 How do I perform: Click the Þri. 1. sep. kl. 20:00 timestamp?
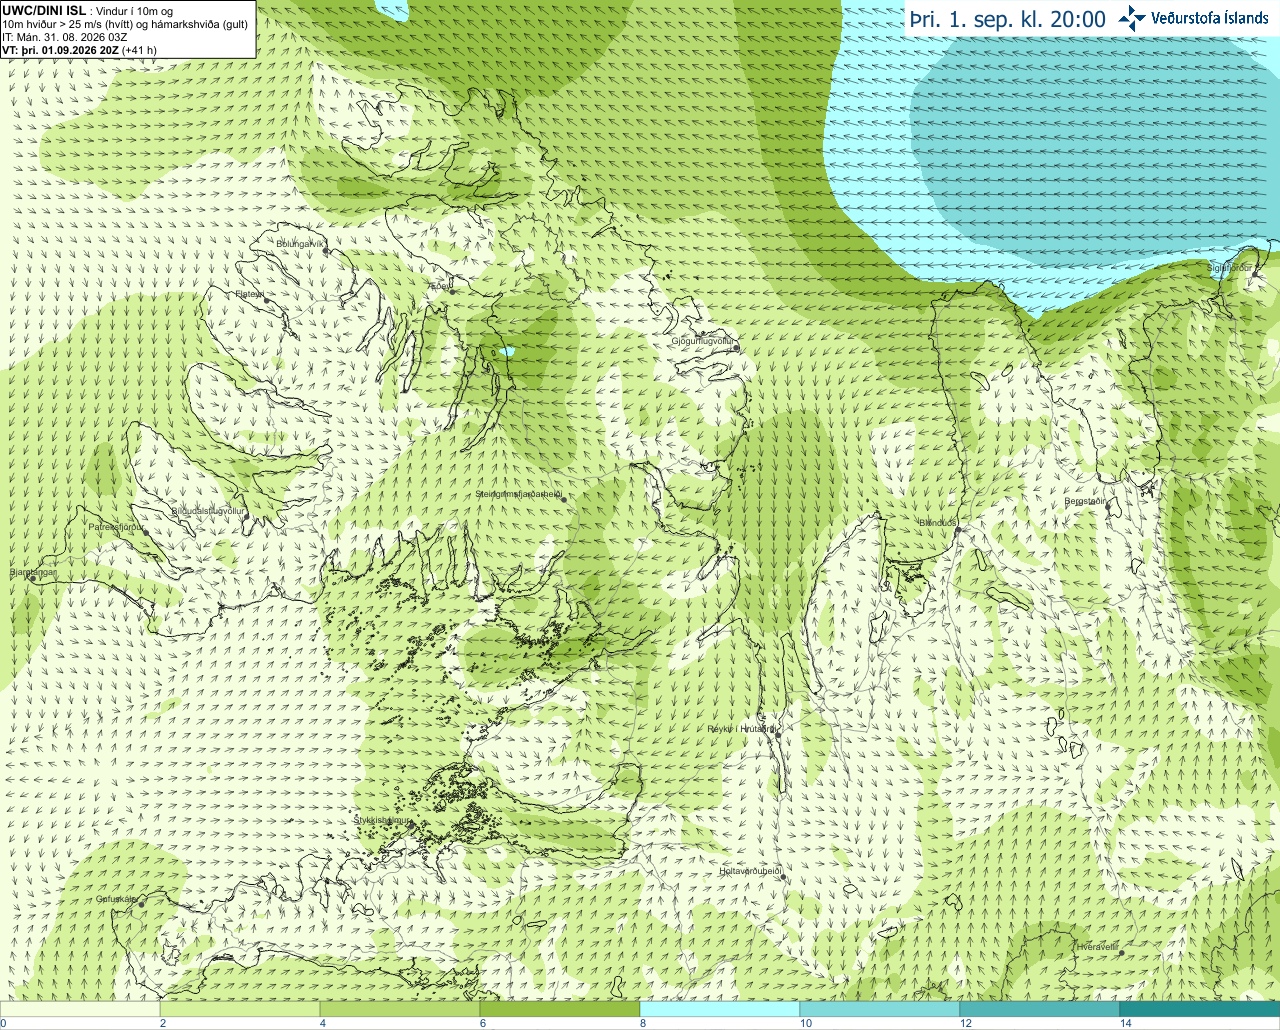click(x=1007, y=19)
